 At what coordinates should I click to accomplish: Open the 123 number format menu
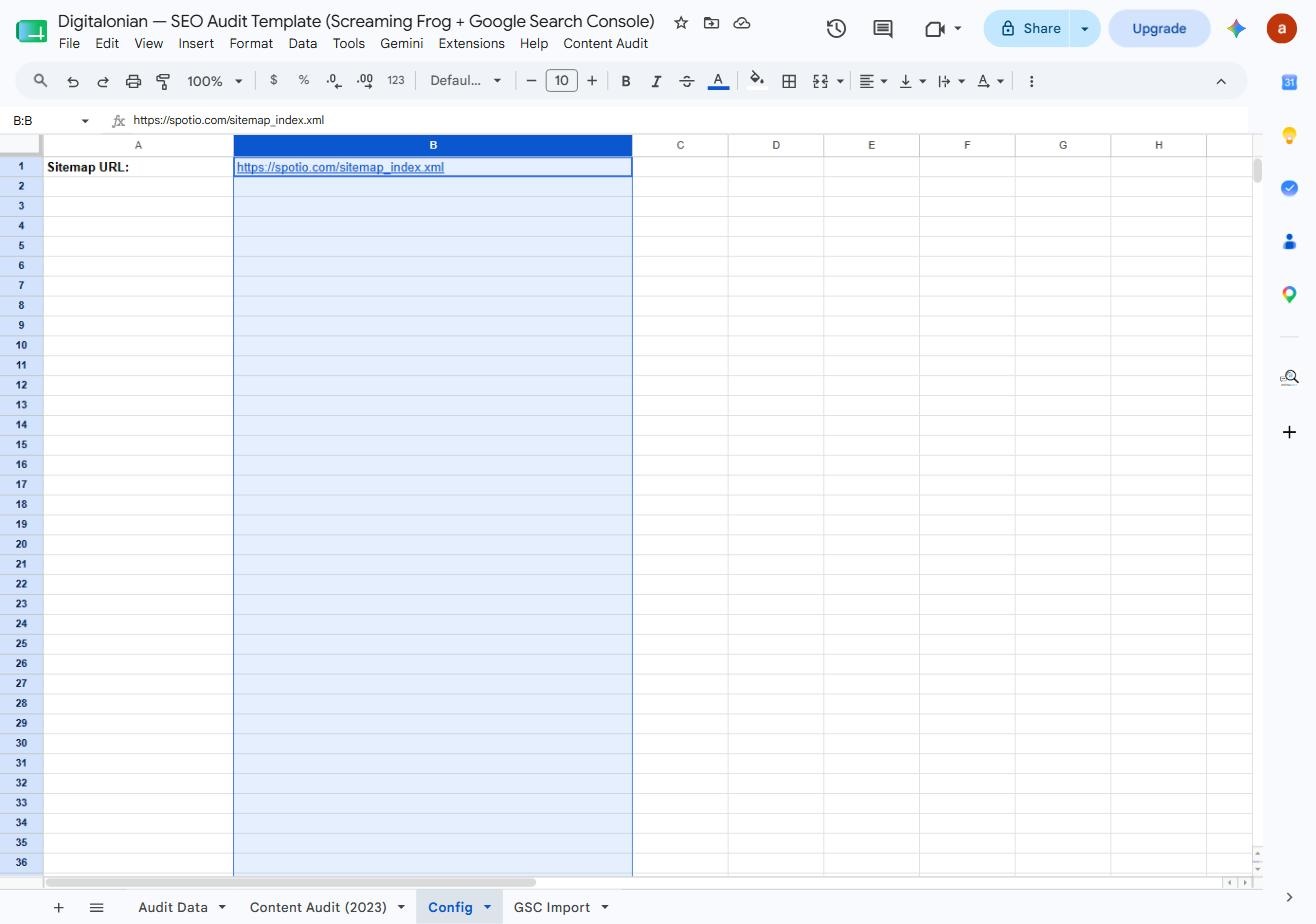point(396,81)
